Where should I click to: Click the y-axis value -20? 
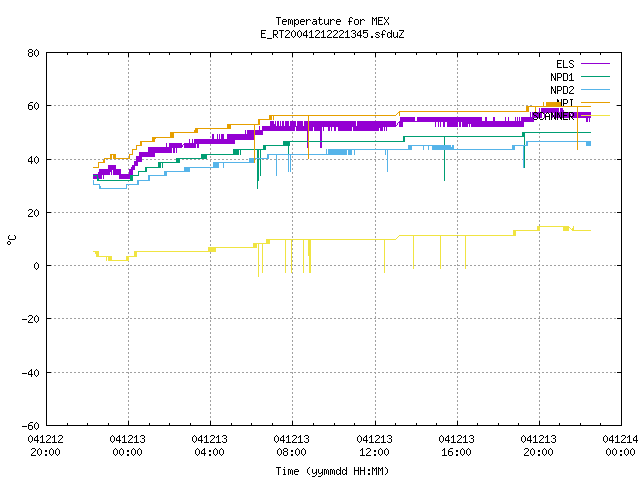[x=31, y=319]
